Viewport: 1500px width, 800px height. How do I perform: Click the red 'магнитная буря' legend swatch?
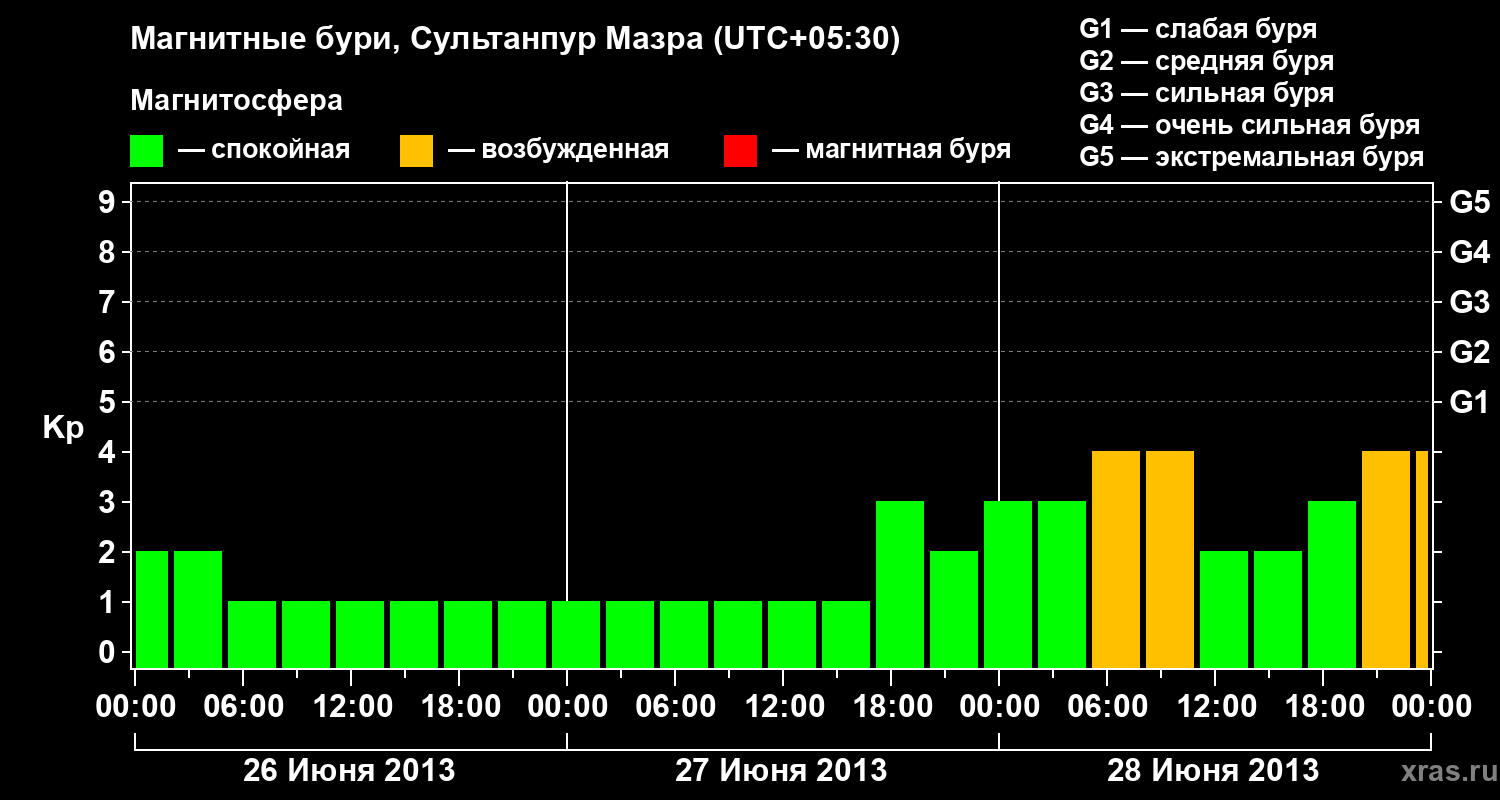tap(740, 151)
